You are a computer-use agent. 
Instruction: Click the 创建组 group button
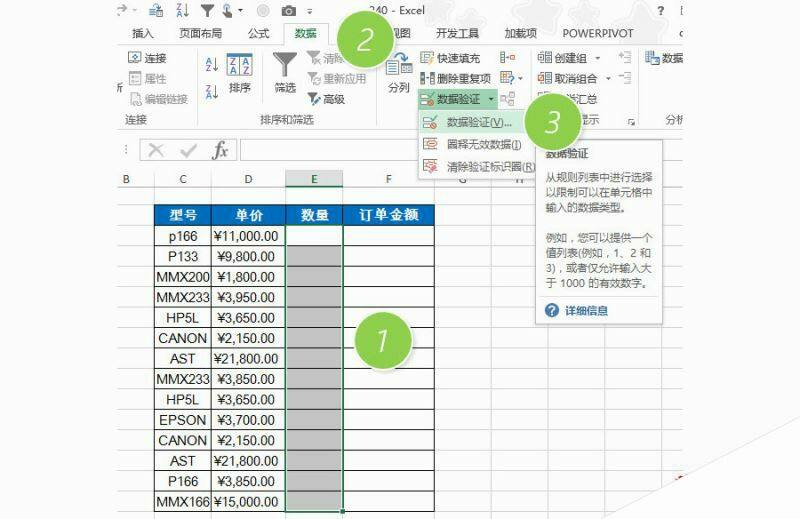562,58
